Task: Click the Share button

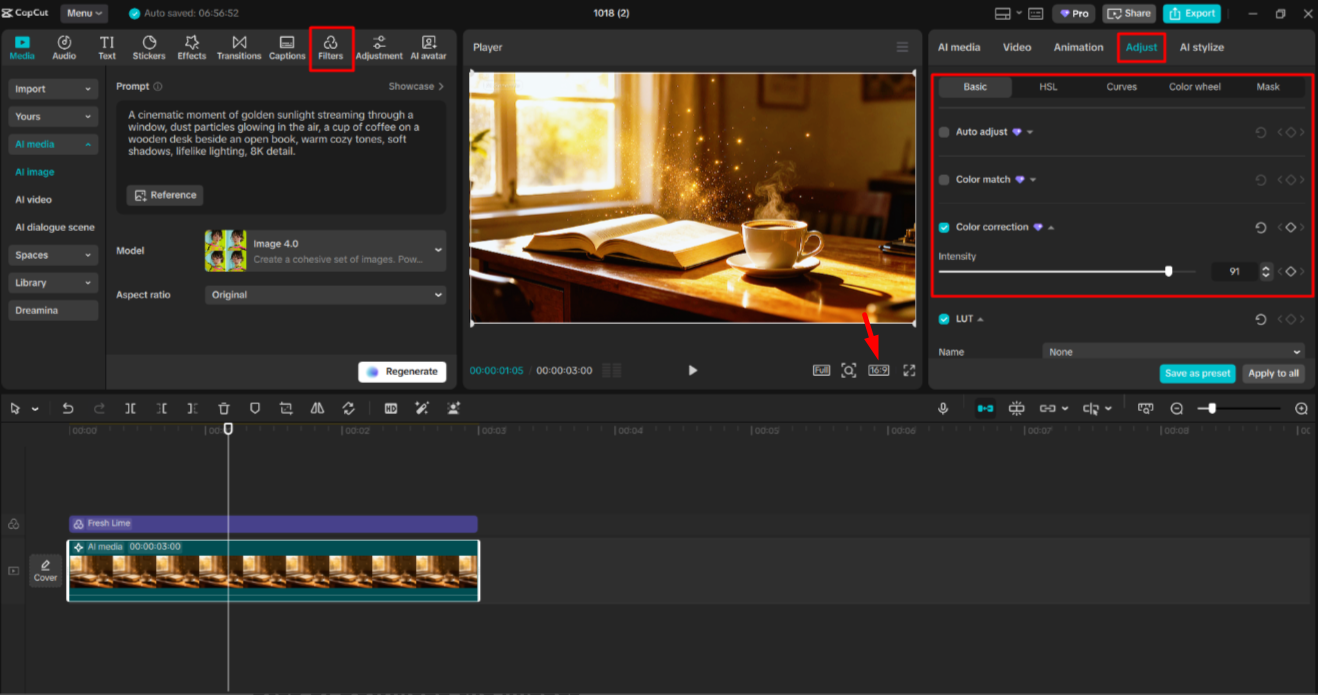Action: click(x=1129, y=13)
